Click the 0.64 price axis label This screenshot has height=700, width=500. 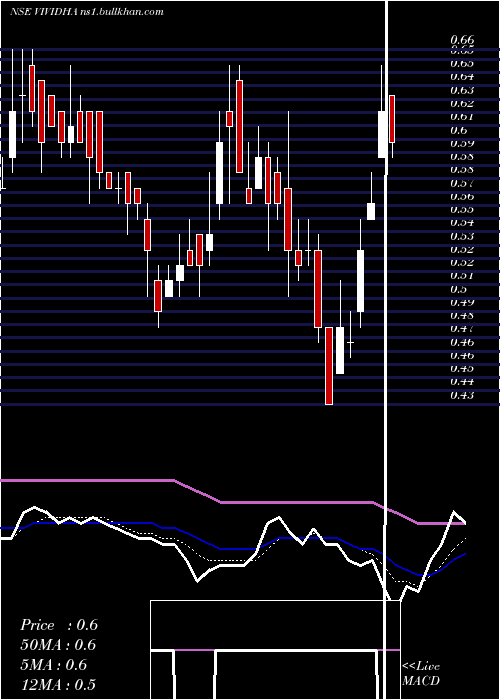point(462,76)
